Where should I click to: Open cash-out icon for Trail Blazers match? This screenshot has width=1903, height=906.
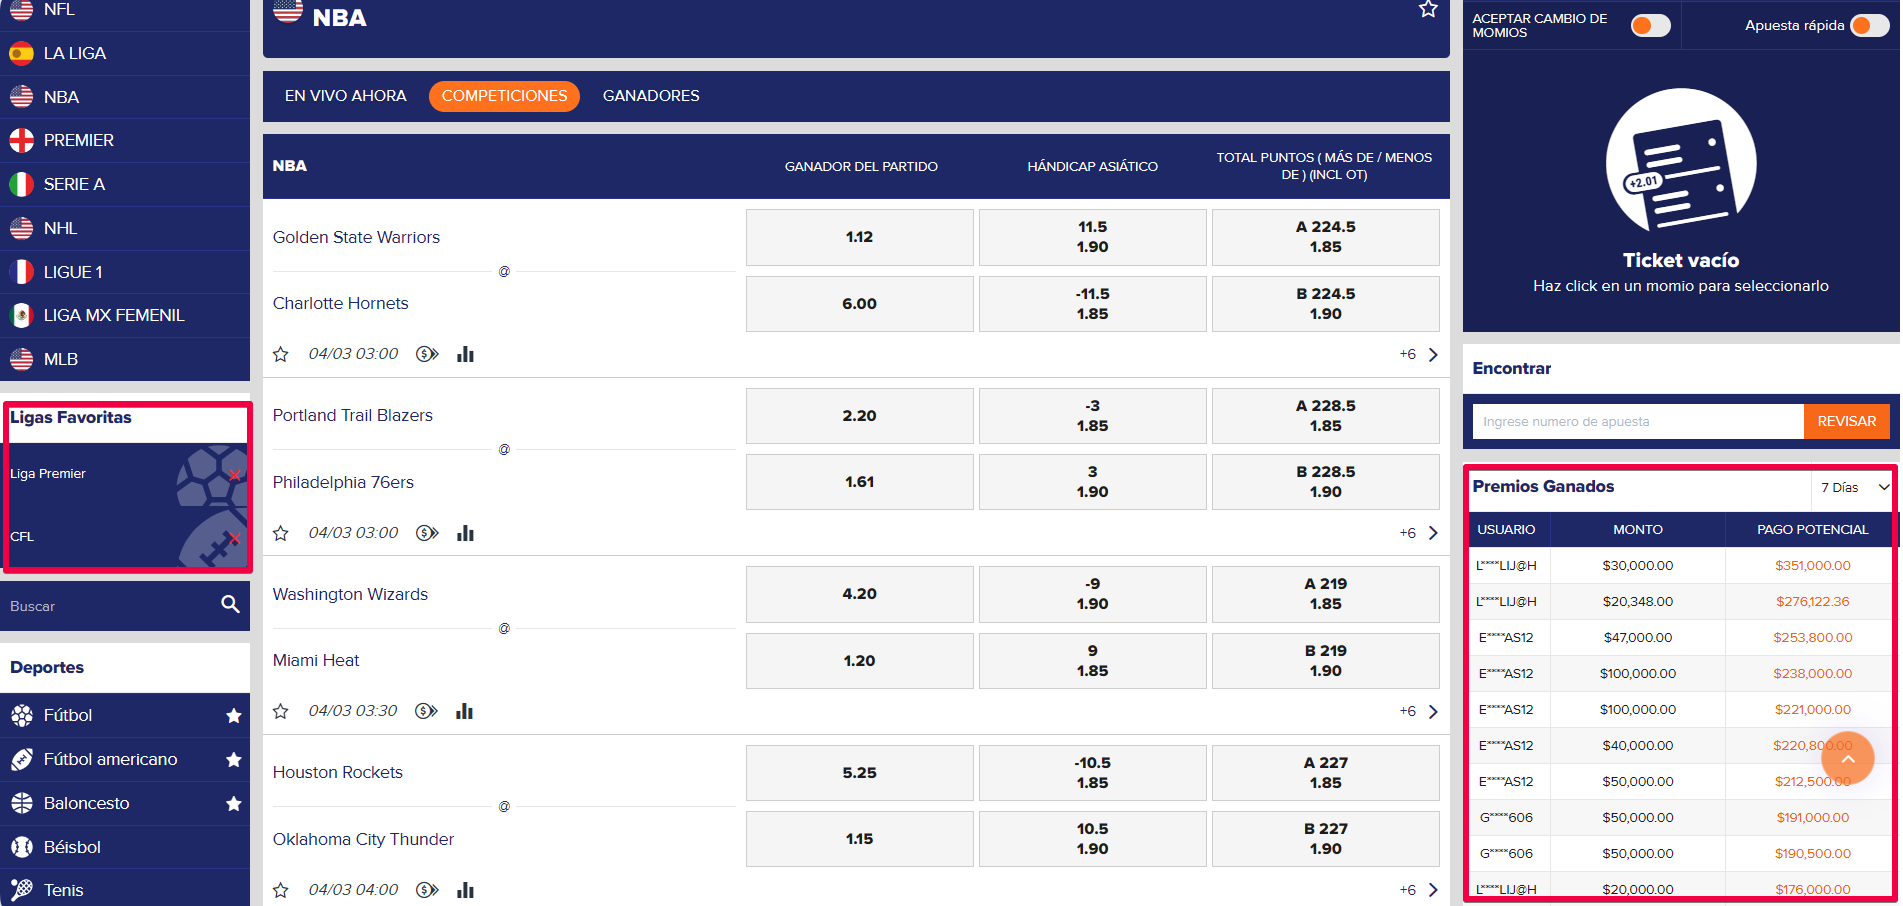pos(427,533)
